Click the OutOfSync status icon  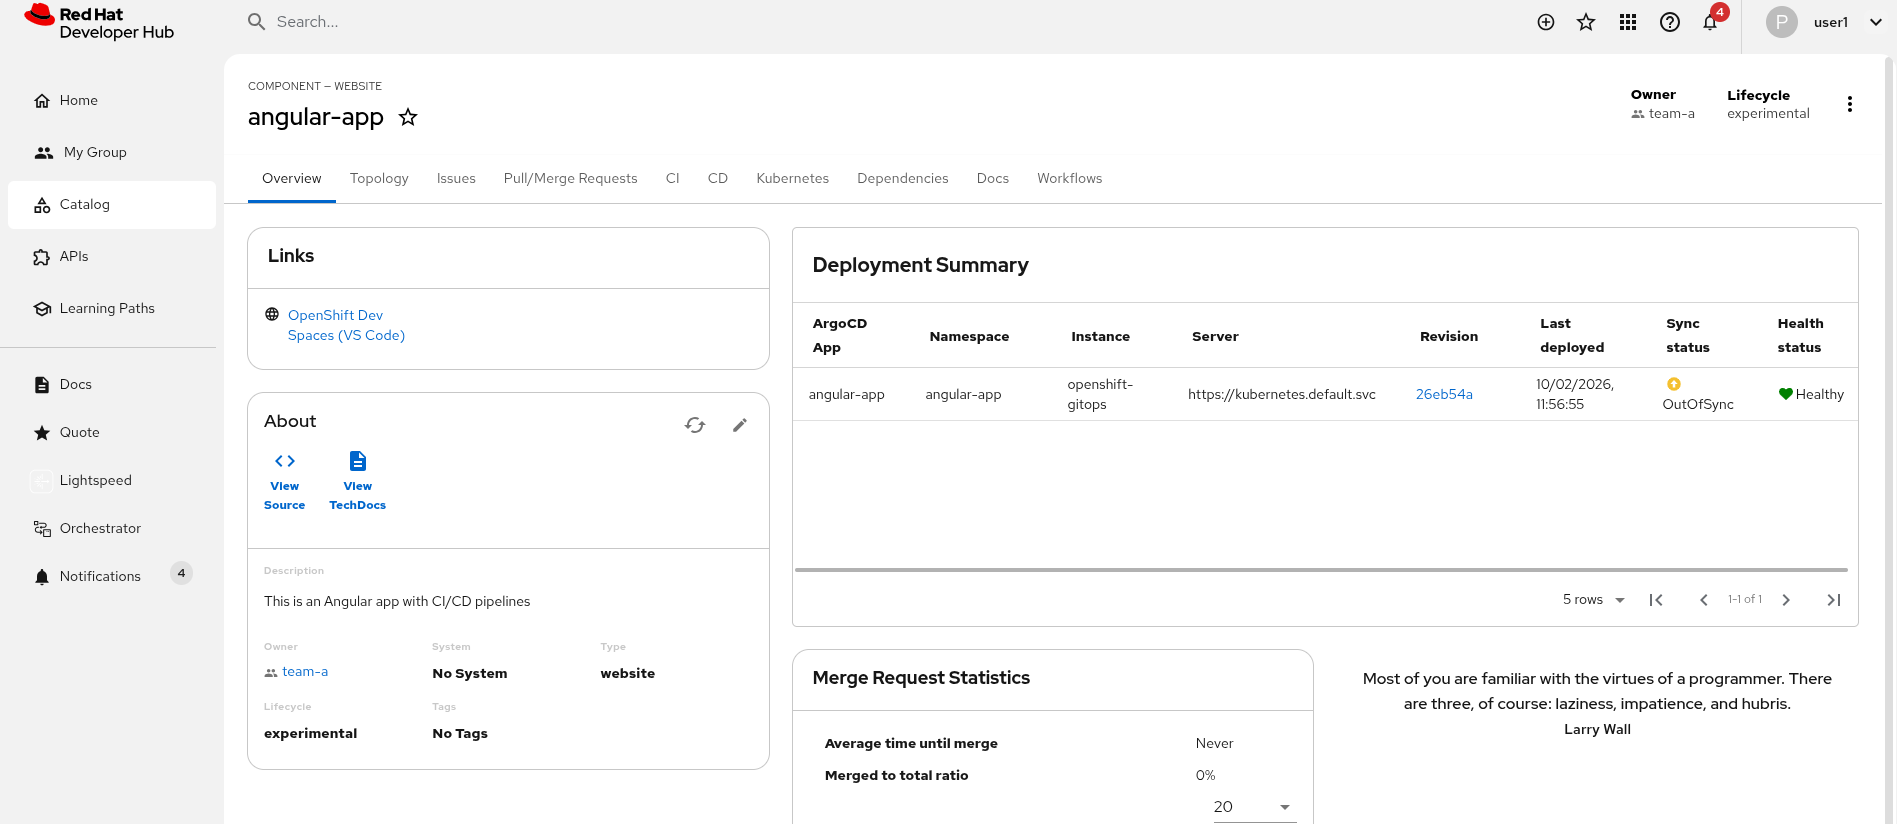tap(1674, 384)
